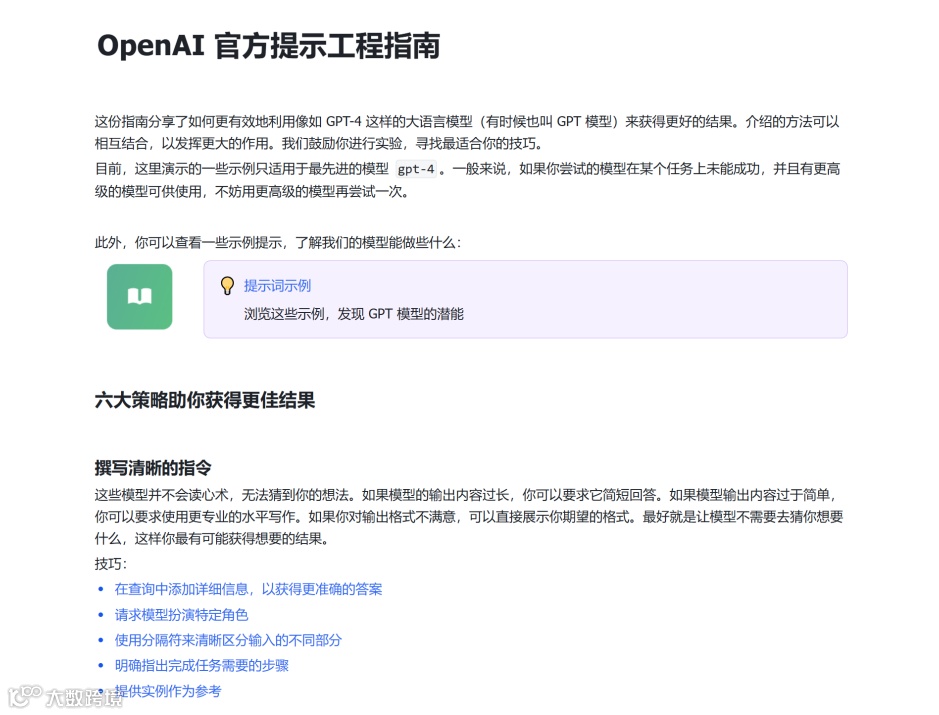Click subheading 撰写清晰的指令
Viewport: 939px width, 715px height.
coord(153,468)
